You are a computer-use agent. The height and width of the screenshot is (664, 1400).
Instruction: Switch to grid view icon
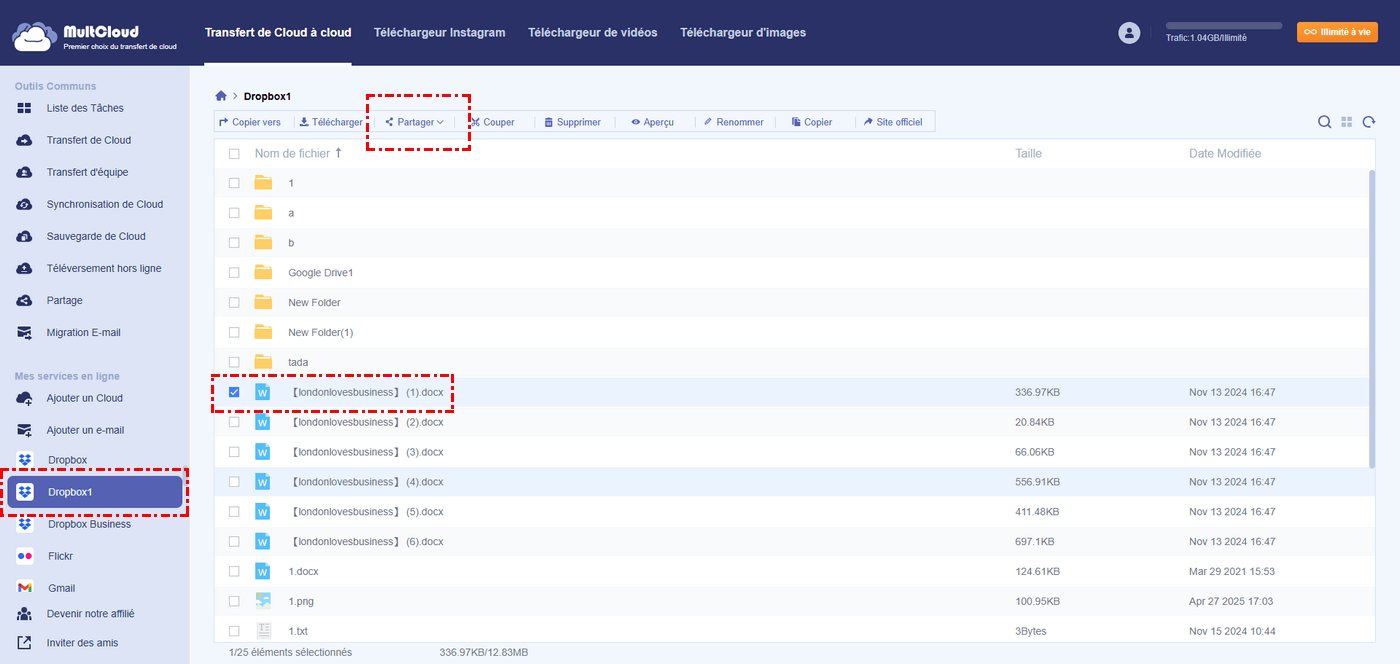1347,122
